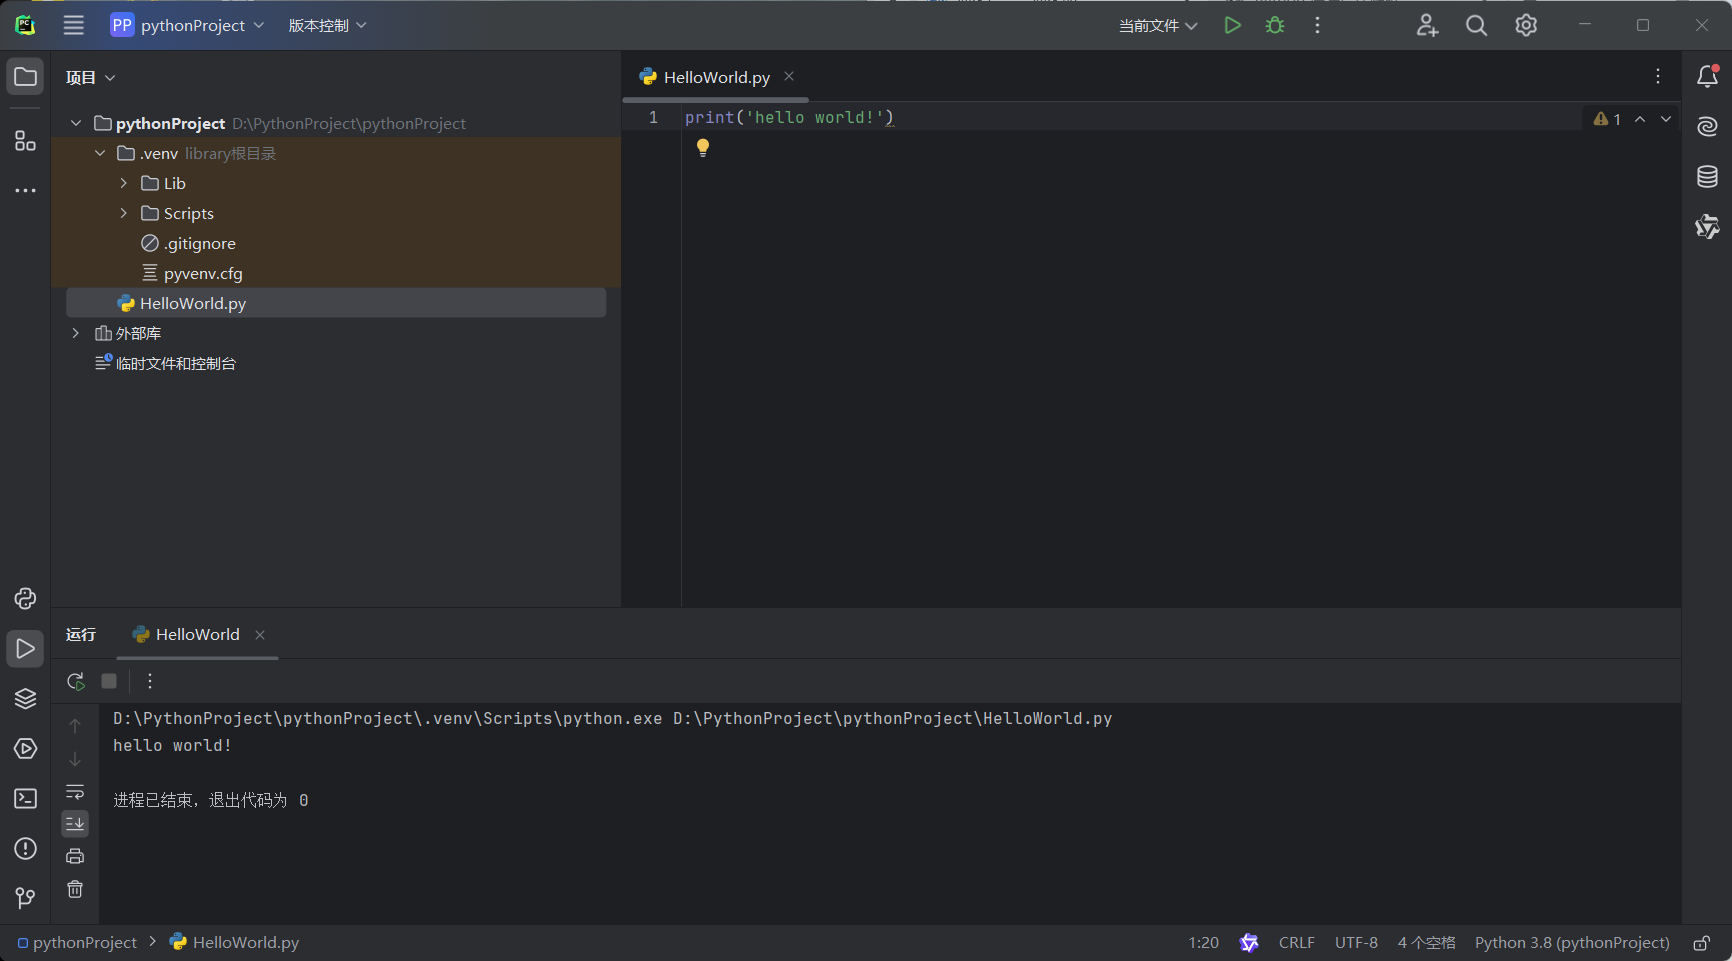Toggle scroll to end of console
This screenshot has height=961, width=1732.
(x=75, y=824)
